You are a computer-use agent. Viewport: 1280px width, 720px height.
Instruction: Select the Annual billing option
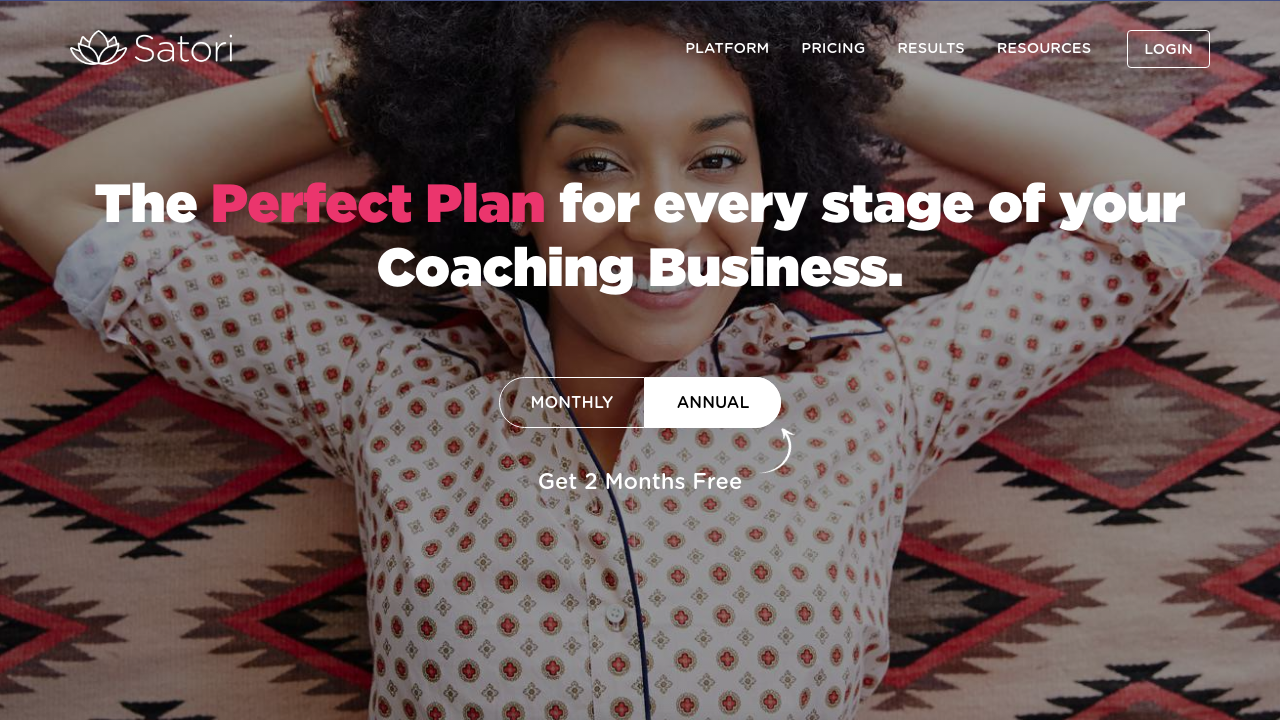click(712, 402)
